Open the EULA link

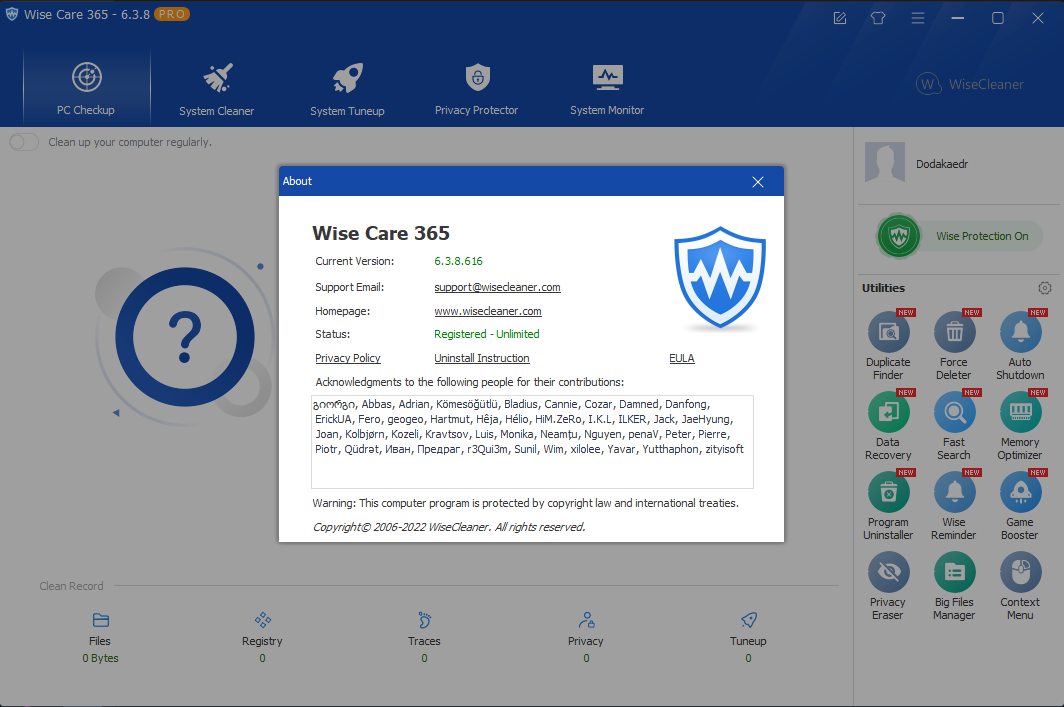(x=681, y=358)
